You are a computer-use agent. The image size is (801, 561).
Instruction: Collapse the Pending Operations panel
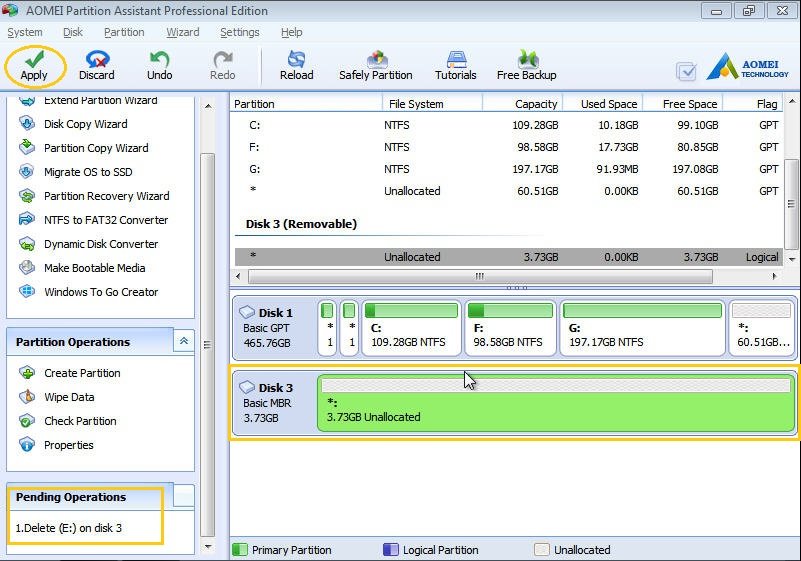click(184, 496)
